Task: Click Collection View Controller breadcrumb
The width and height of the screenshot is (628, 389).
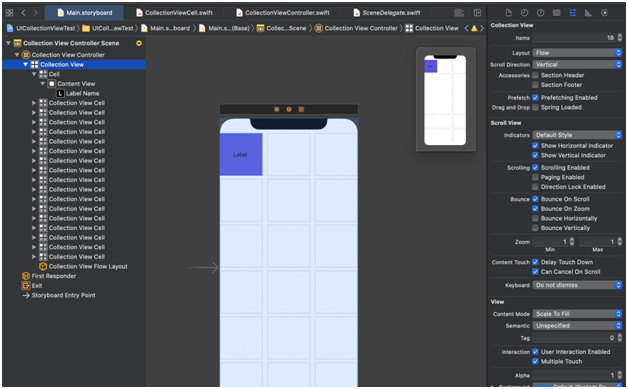Action: pyautogui.click(x=356, y=28)
